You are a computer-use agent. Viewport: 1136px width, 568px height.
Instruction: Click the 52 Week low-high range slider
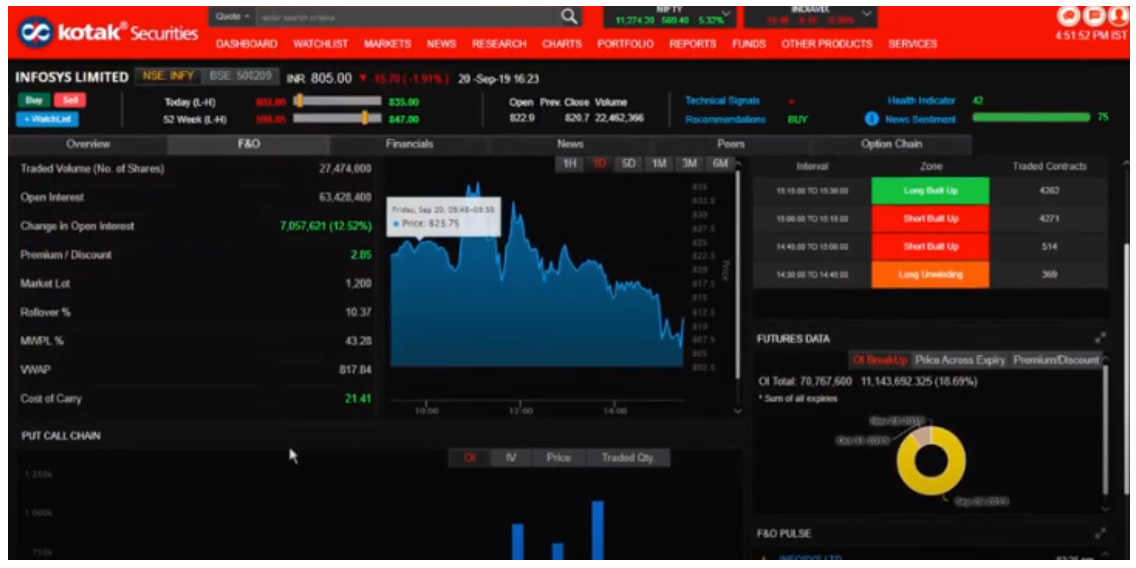(337, 119)
